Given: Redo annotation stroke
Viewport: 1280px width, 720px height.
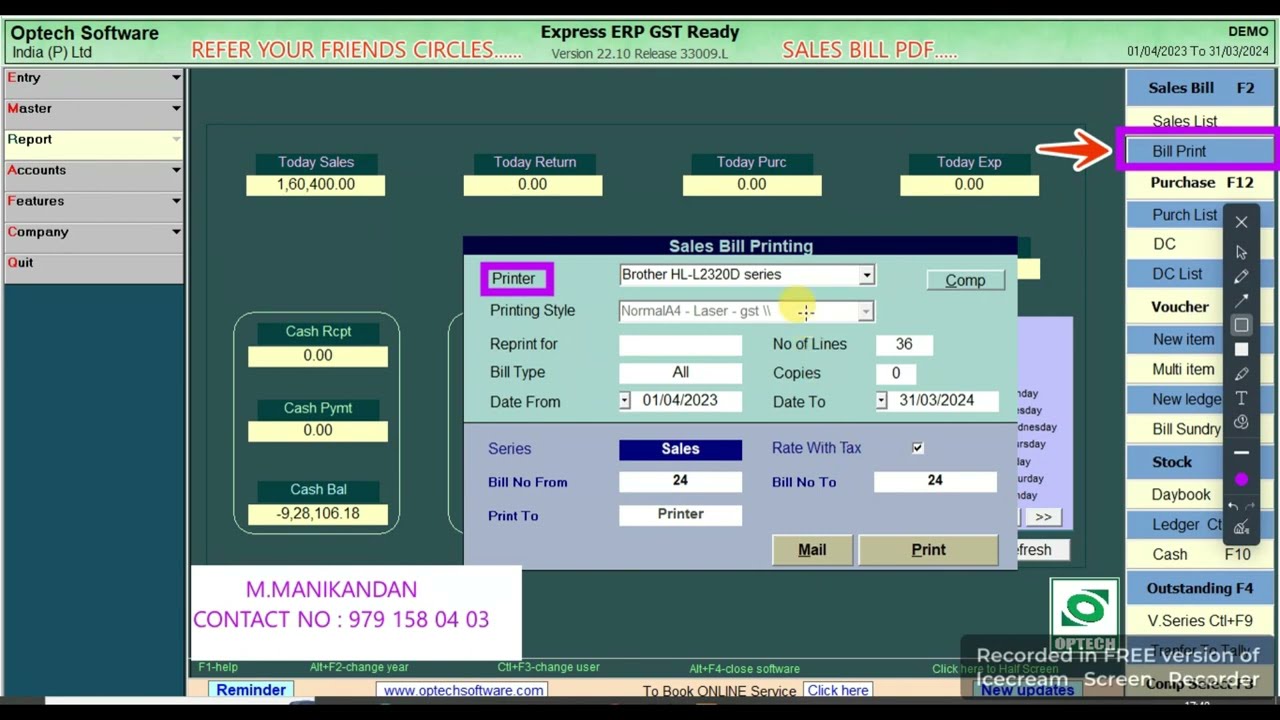Looking at the screenshot, I should 1250,507.
